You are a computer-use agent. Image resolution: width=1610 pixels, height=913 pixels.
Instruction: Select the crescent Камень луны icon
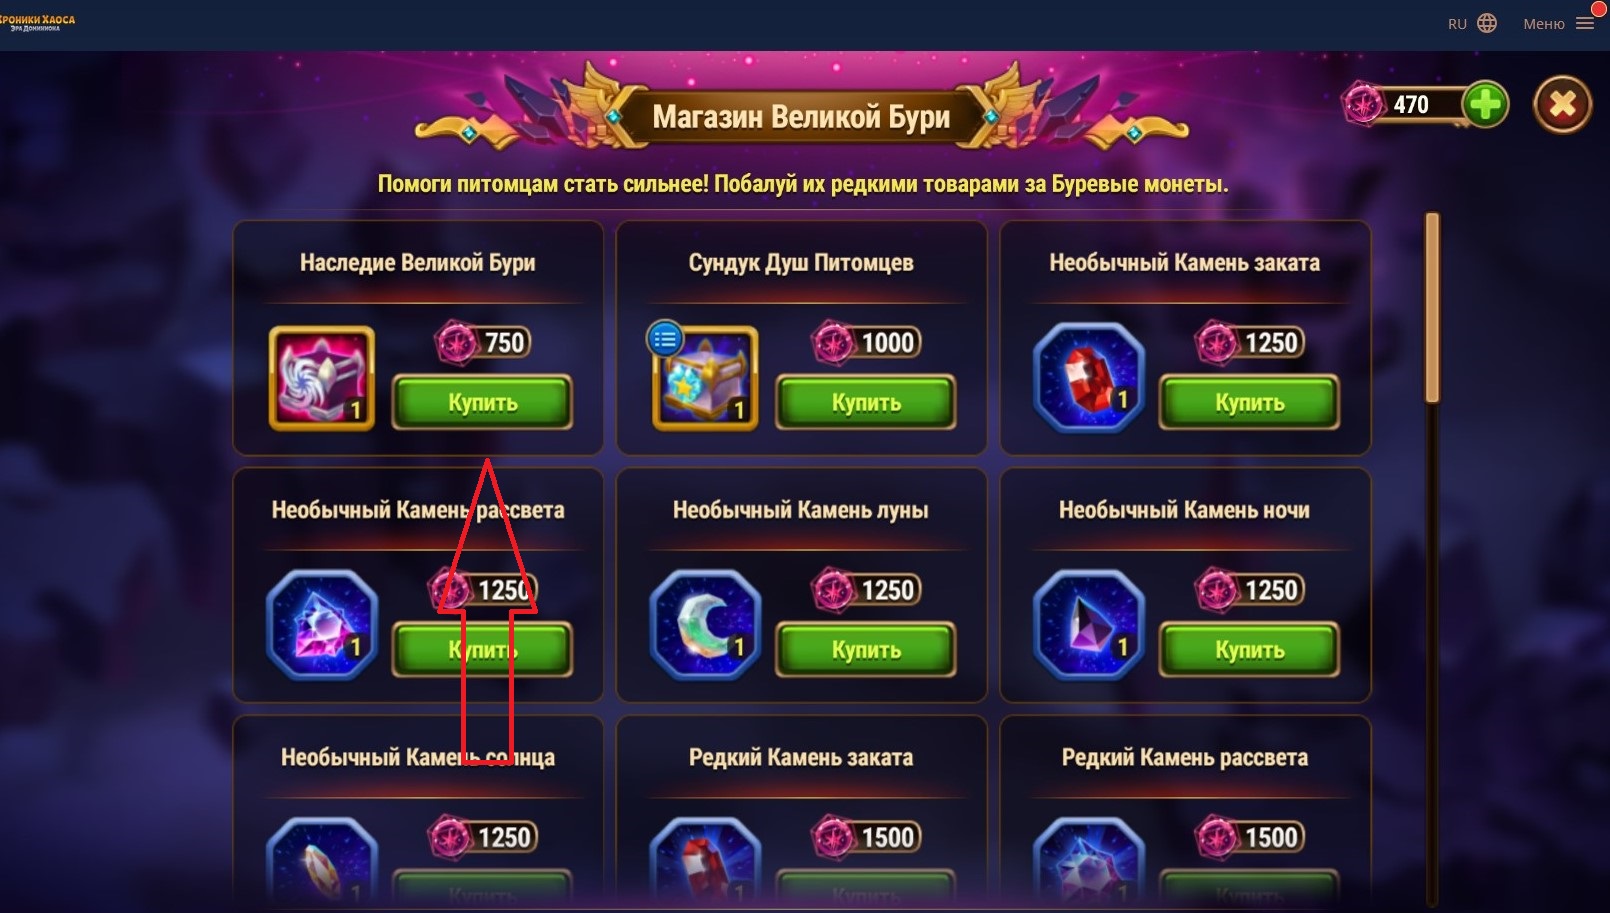(x=706, y=625)
